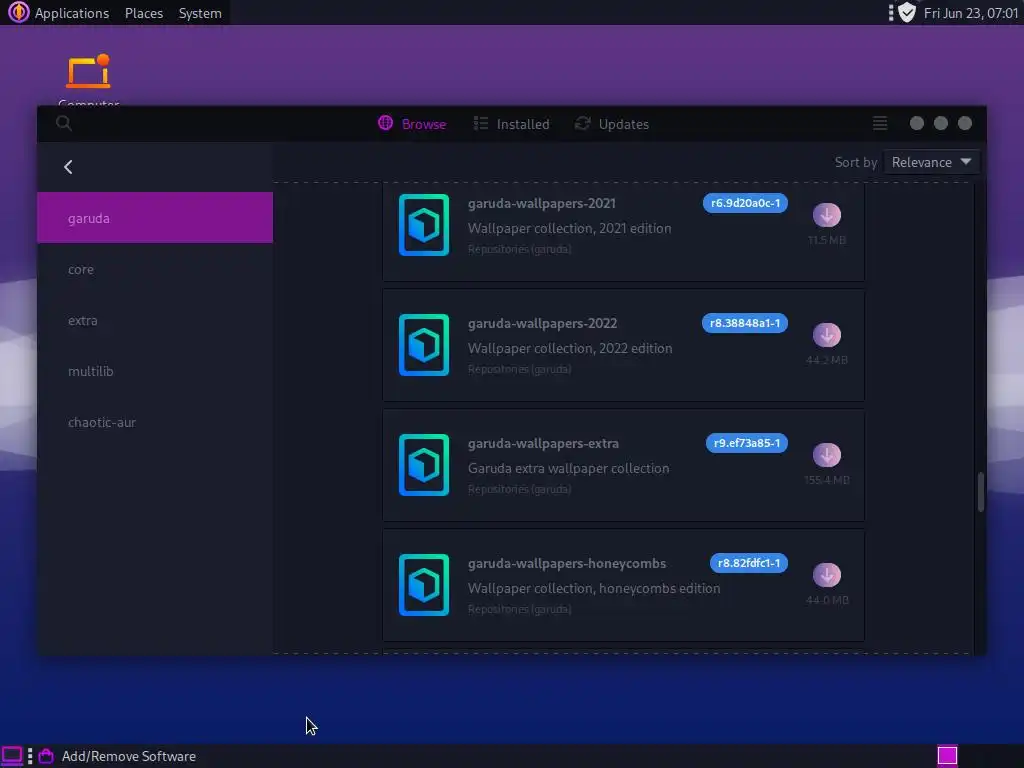Open the garuda-wallpapers-2021 package title

[x=541, y=203]
